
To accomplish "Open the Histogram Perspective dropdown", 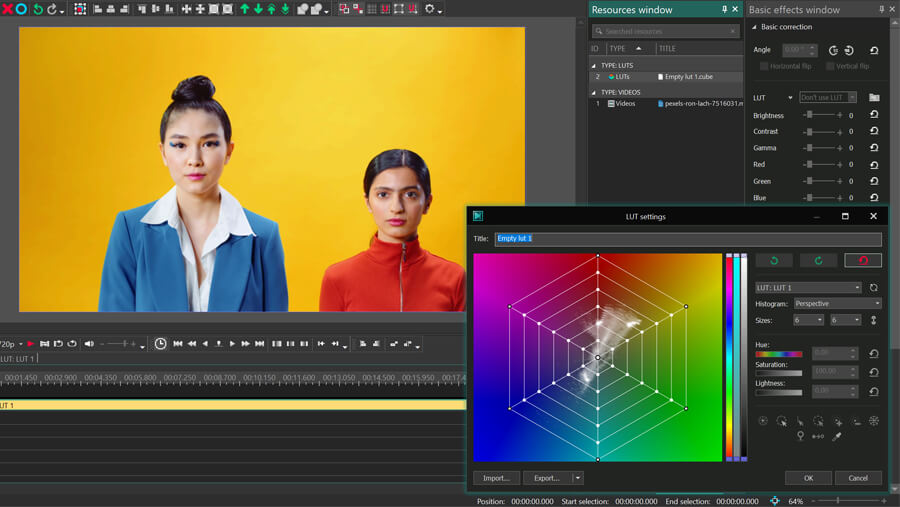I will point(837,303).
